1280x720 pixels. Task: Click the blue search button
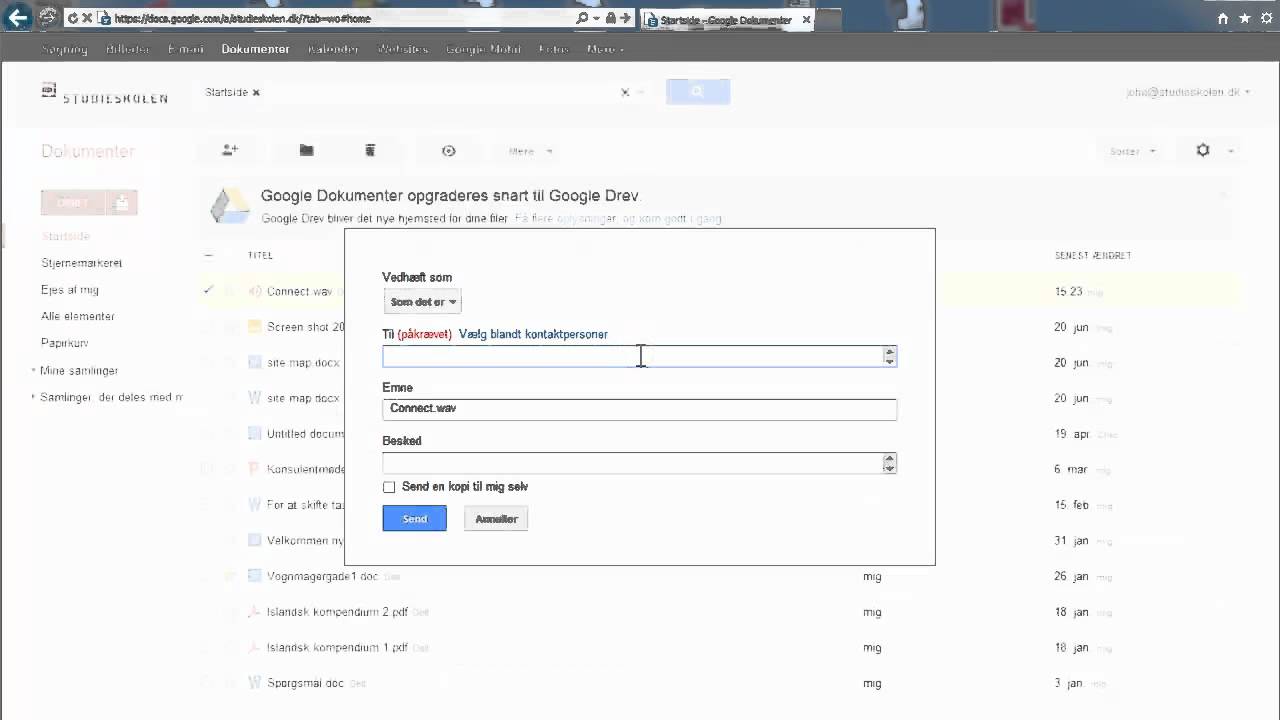pyautogui.click(x=698, y=92)
